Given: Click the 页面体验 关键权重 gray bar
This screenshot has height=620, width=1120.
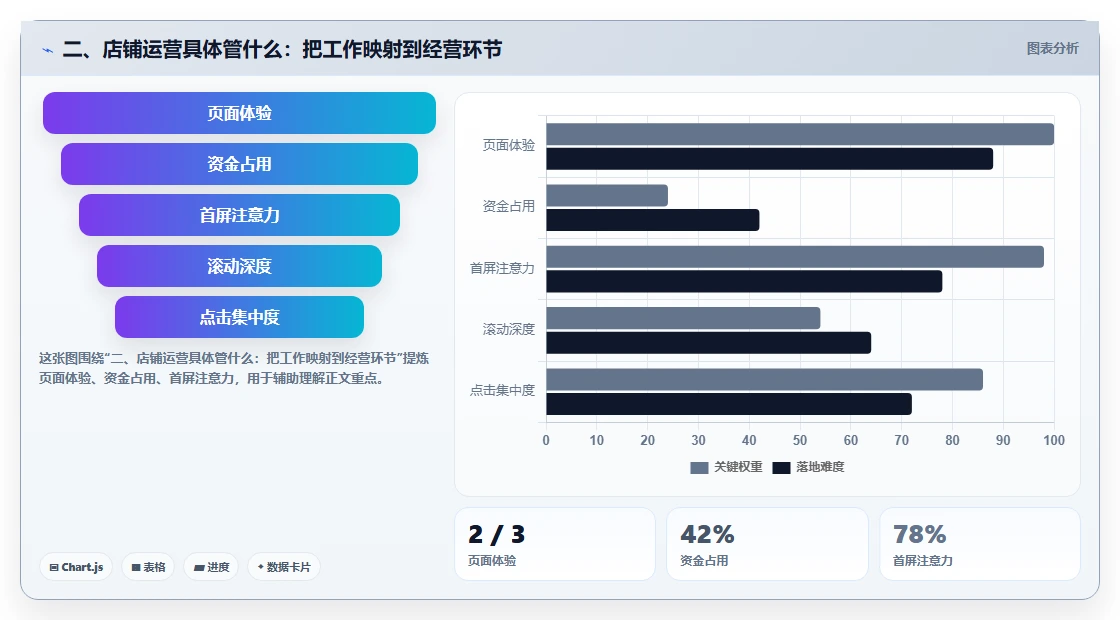Looking at the screenshot, I should [800, 134].
